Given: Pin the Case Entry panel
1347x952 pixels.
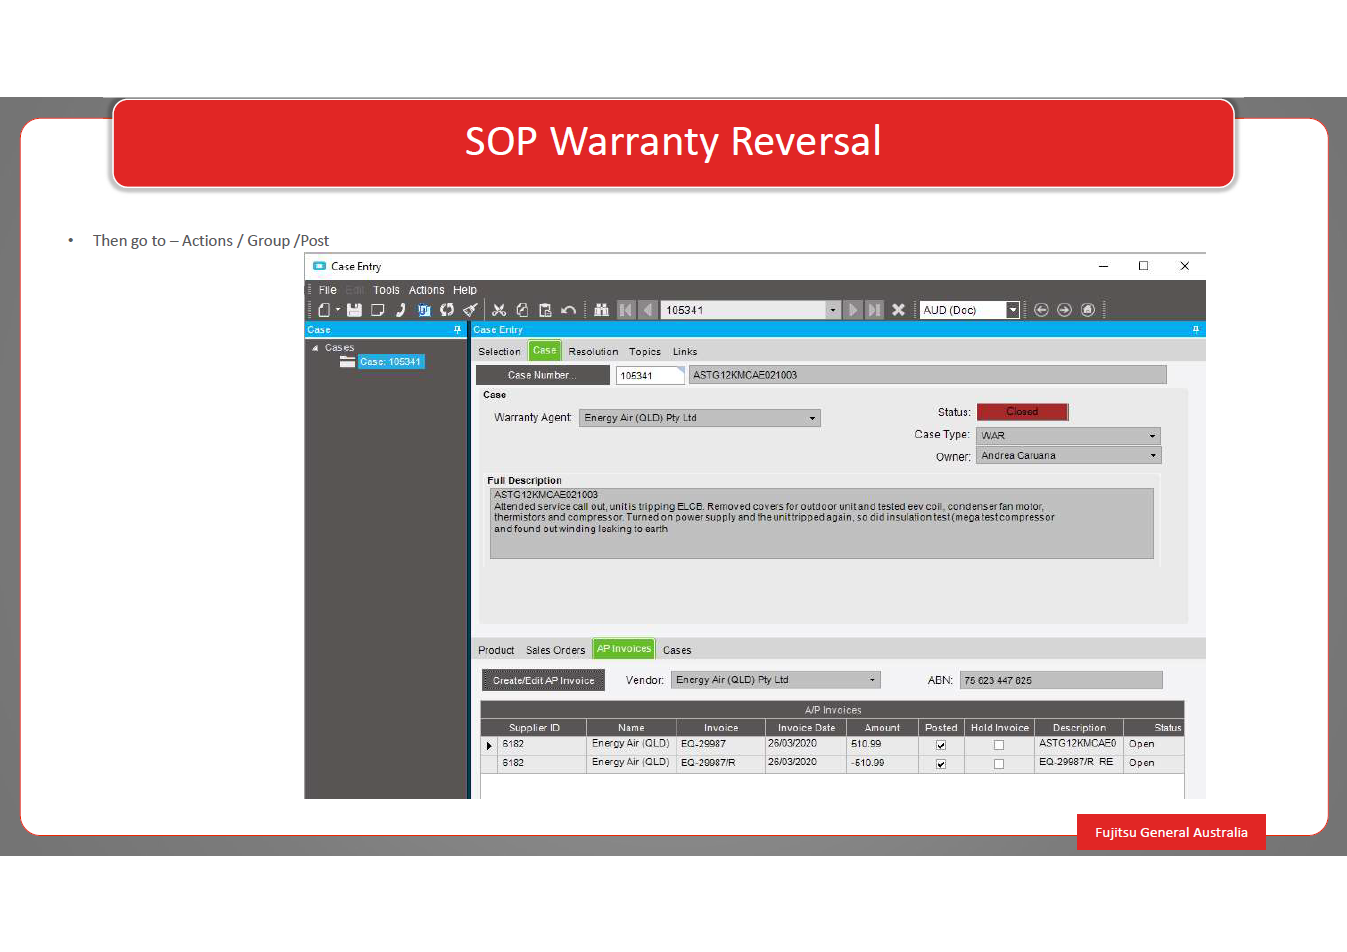Looking at the screenshot, I should [x=1196, y=329].
